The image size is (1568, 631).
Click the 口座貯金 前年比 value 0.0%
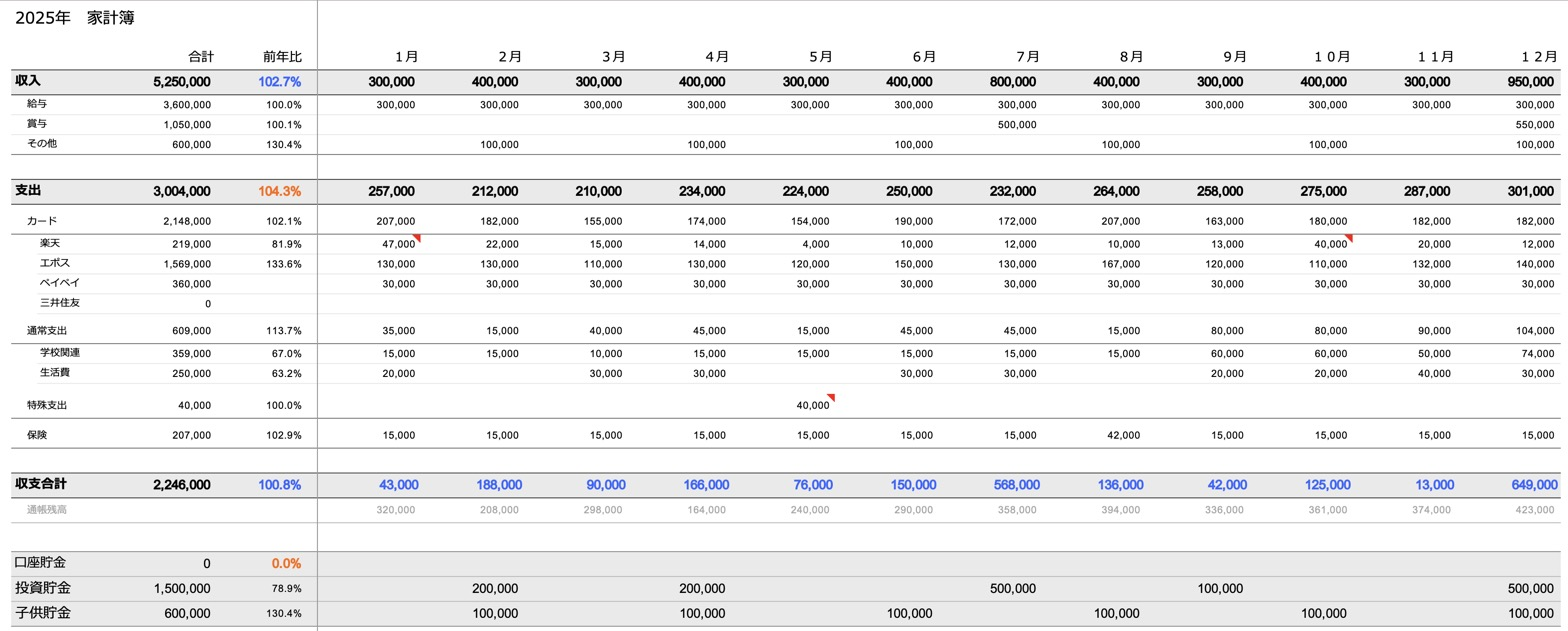286,564
